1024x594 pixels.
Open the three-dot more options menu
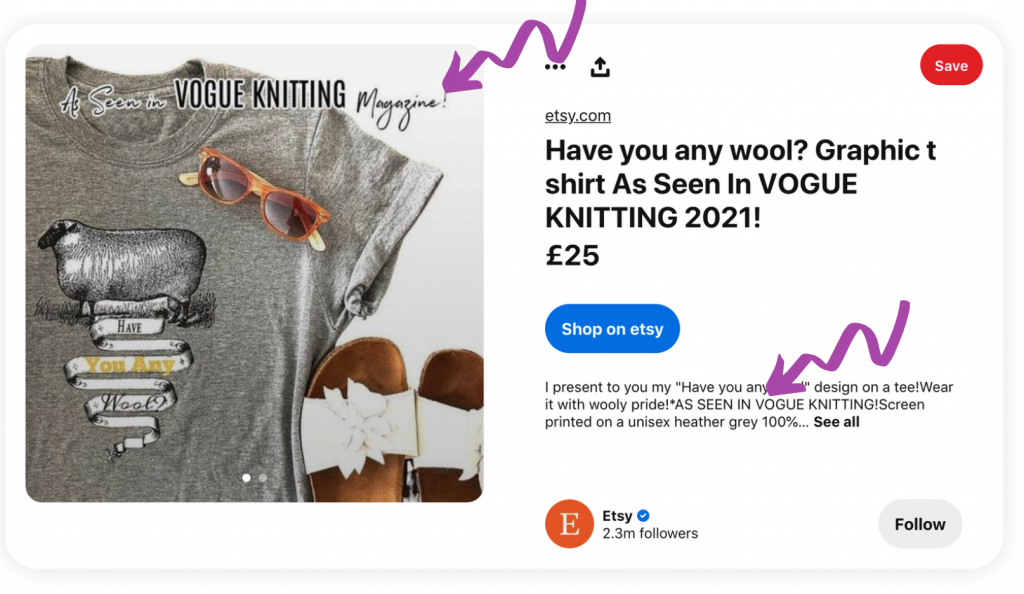(555, 67)
